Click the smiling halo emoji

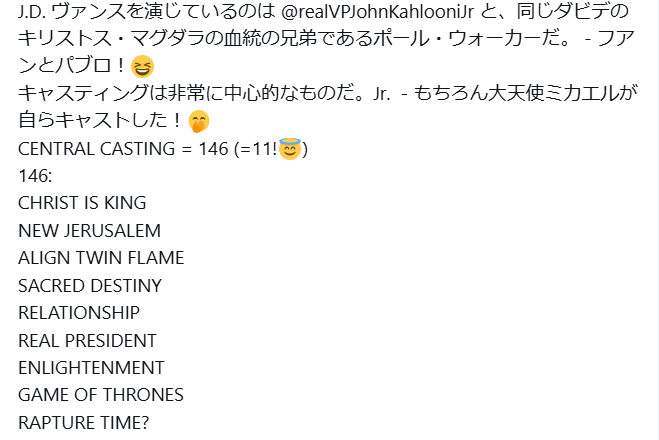click(x=290, y=150)
